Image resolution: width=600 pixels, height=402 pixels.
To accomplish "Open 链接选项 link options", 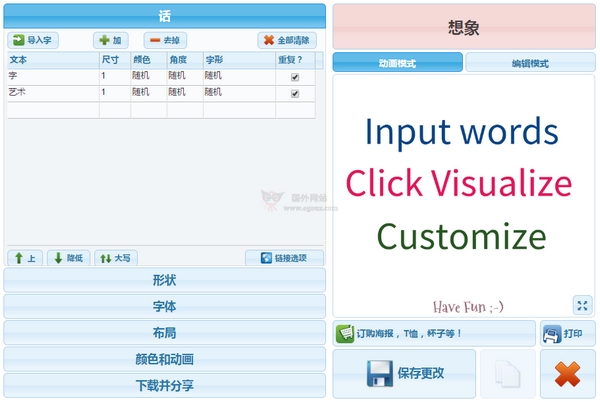I will 284,258.
